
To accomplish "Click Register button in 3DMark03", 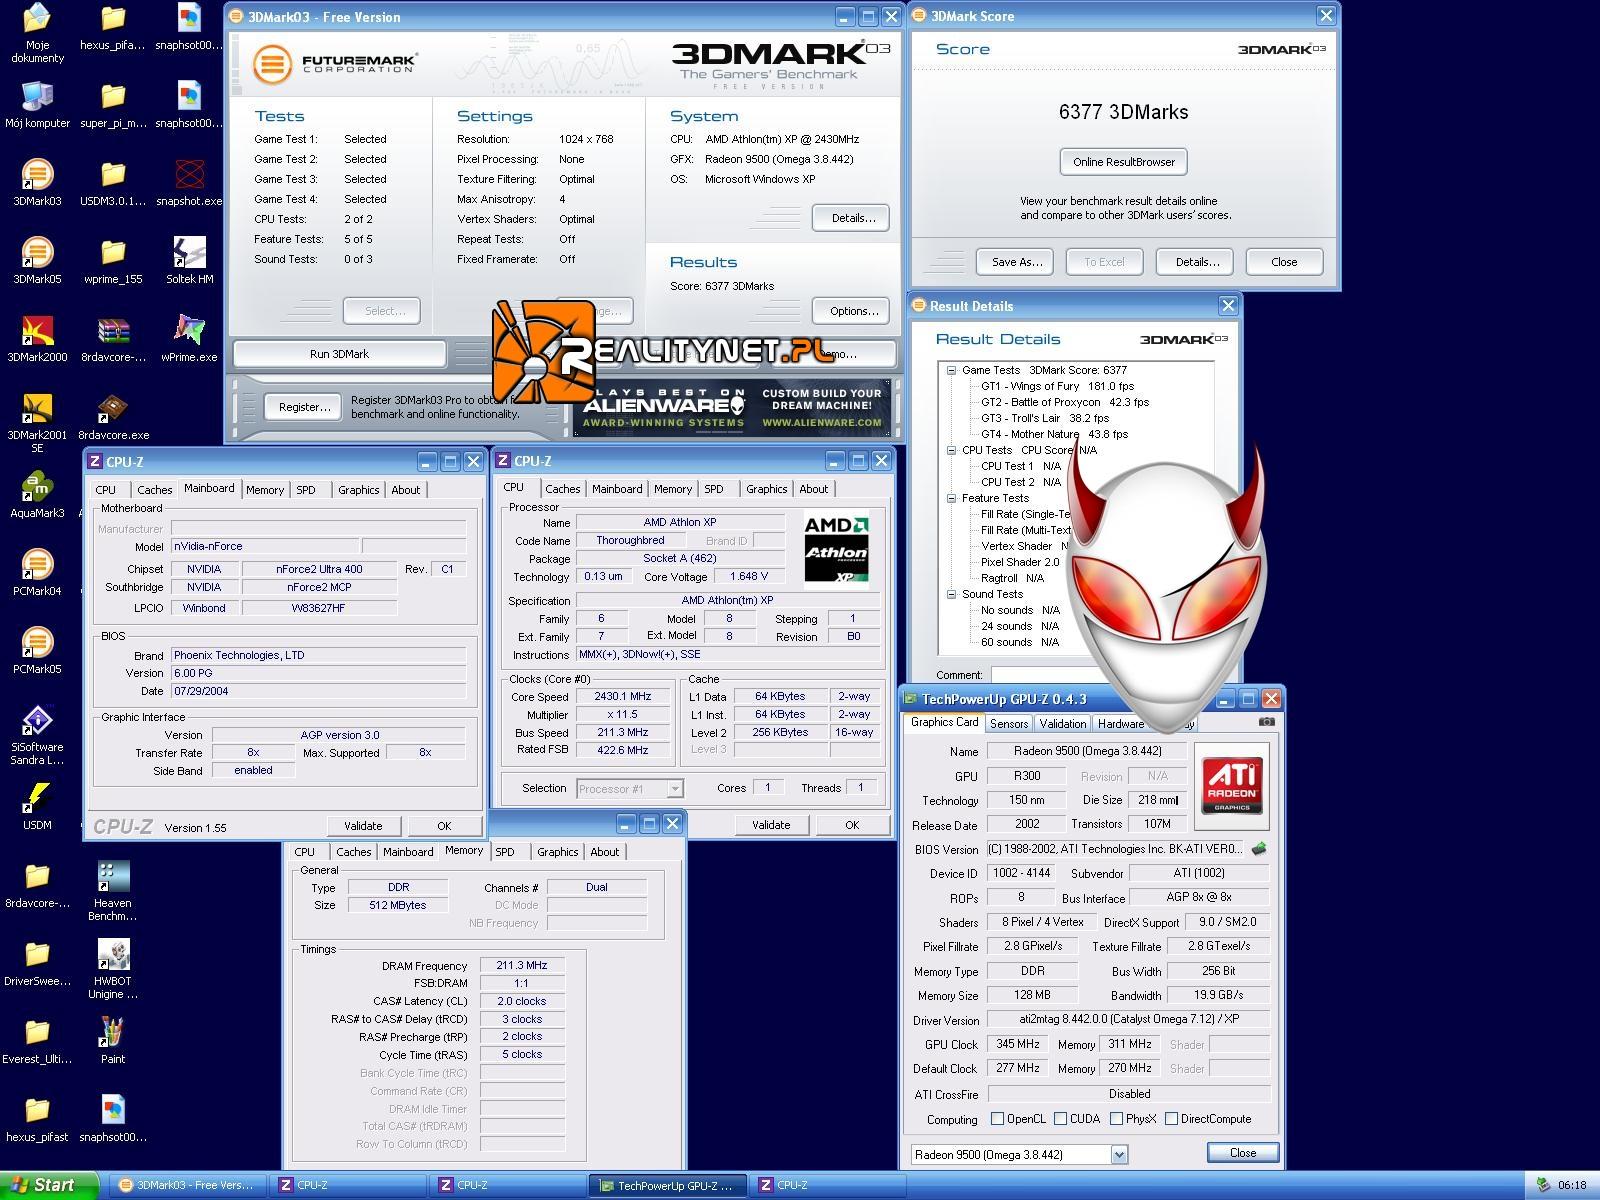I will [x=305, y=407].
